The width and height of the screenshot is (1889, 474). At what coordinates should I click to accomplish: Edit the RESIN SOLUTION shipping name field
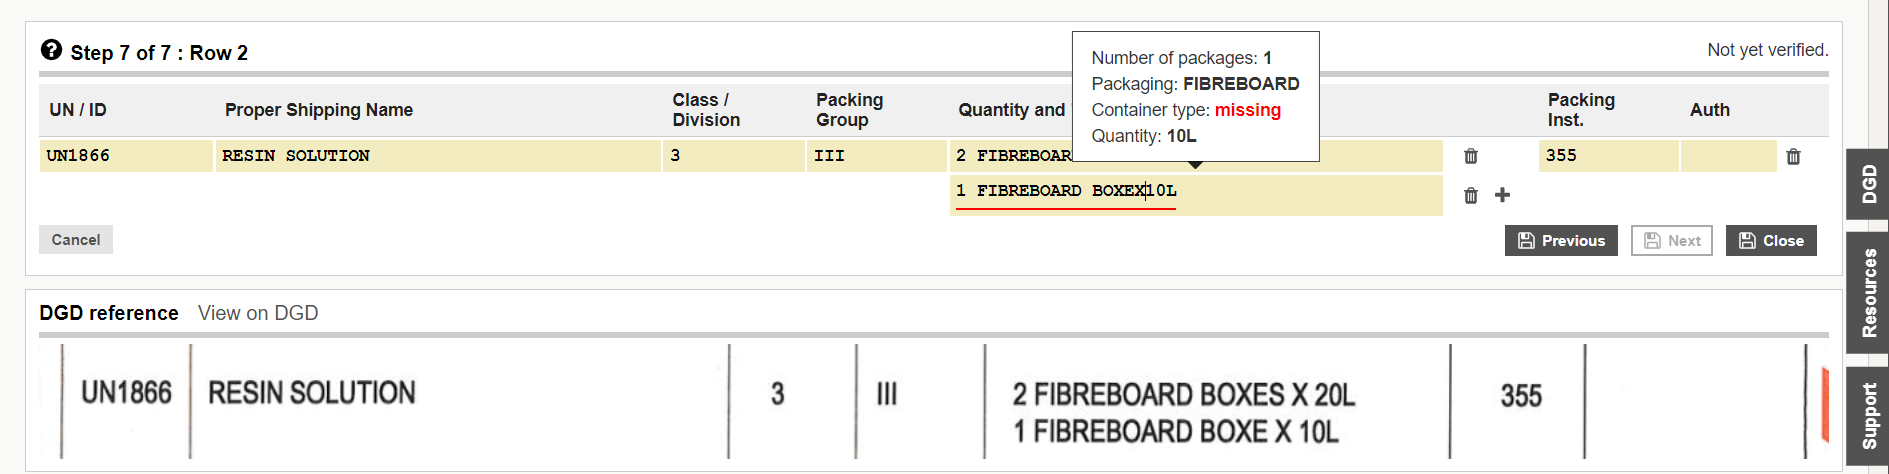[x=438, y=156]
